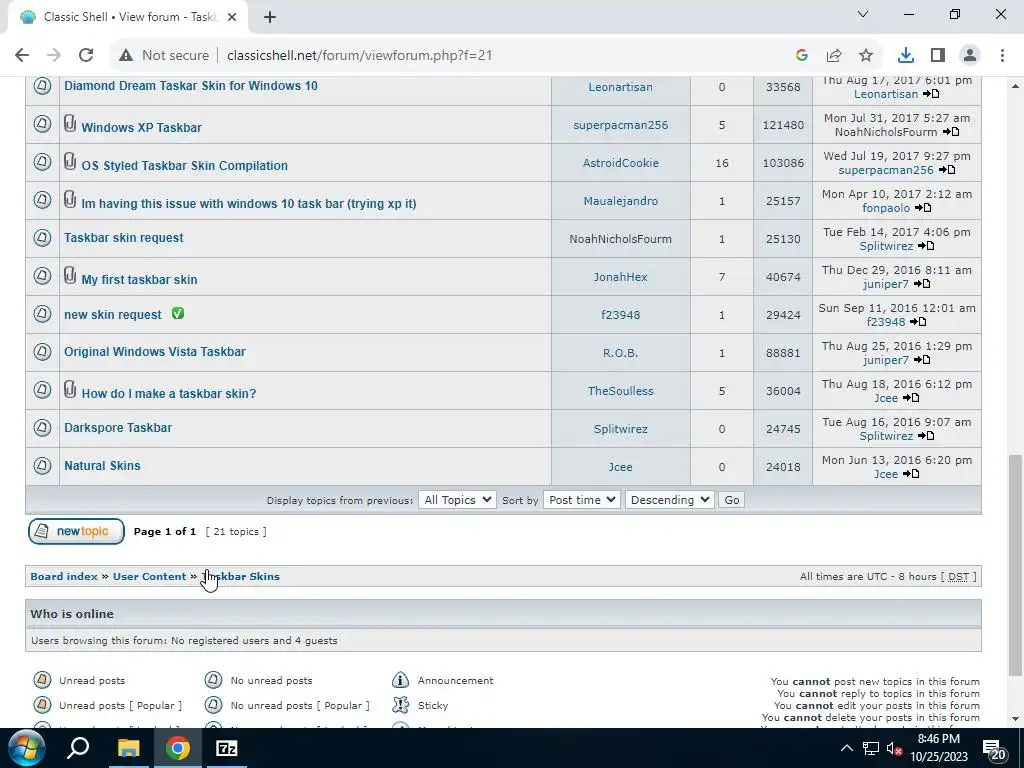Image resolution: width=1024 pixels, height=768 pixels.
Task: Open the All Topics dropdown
Action: pyautogui.click(x=457, y=500)
